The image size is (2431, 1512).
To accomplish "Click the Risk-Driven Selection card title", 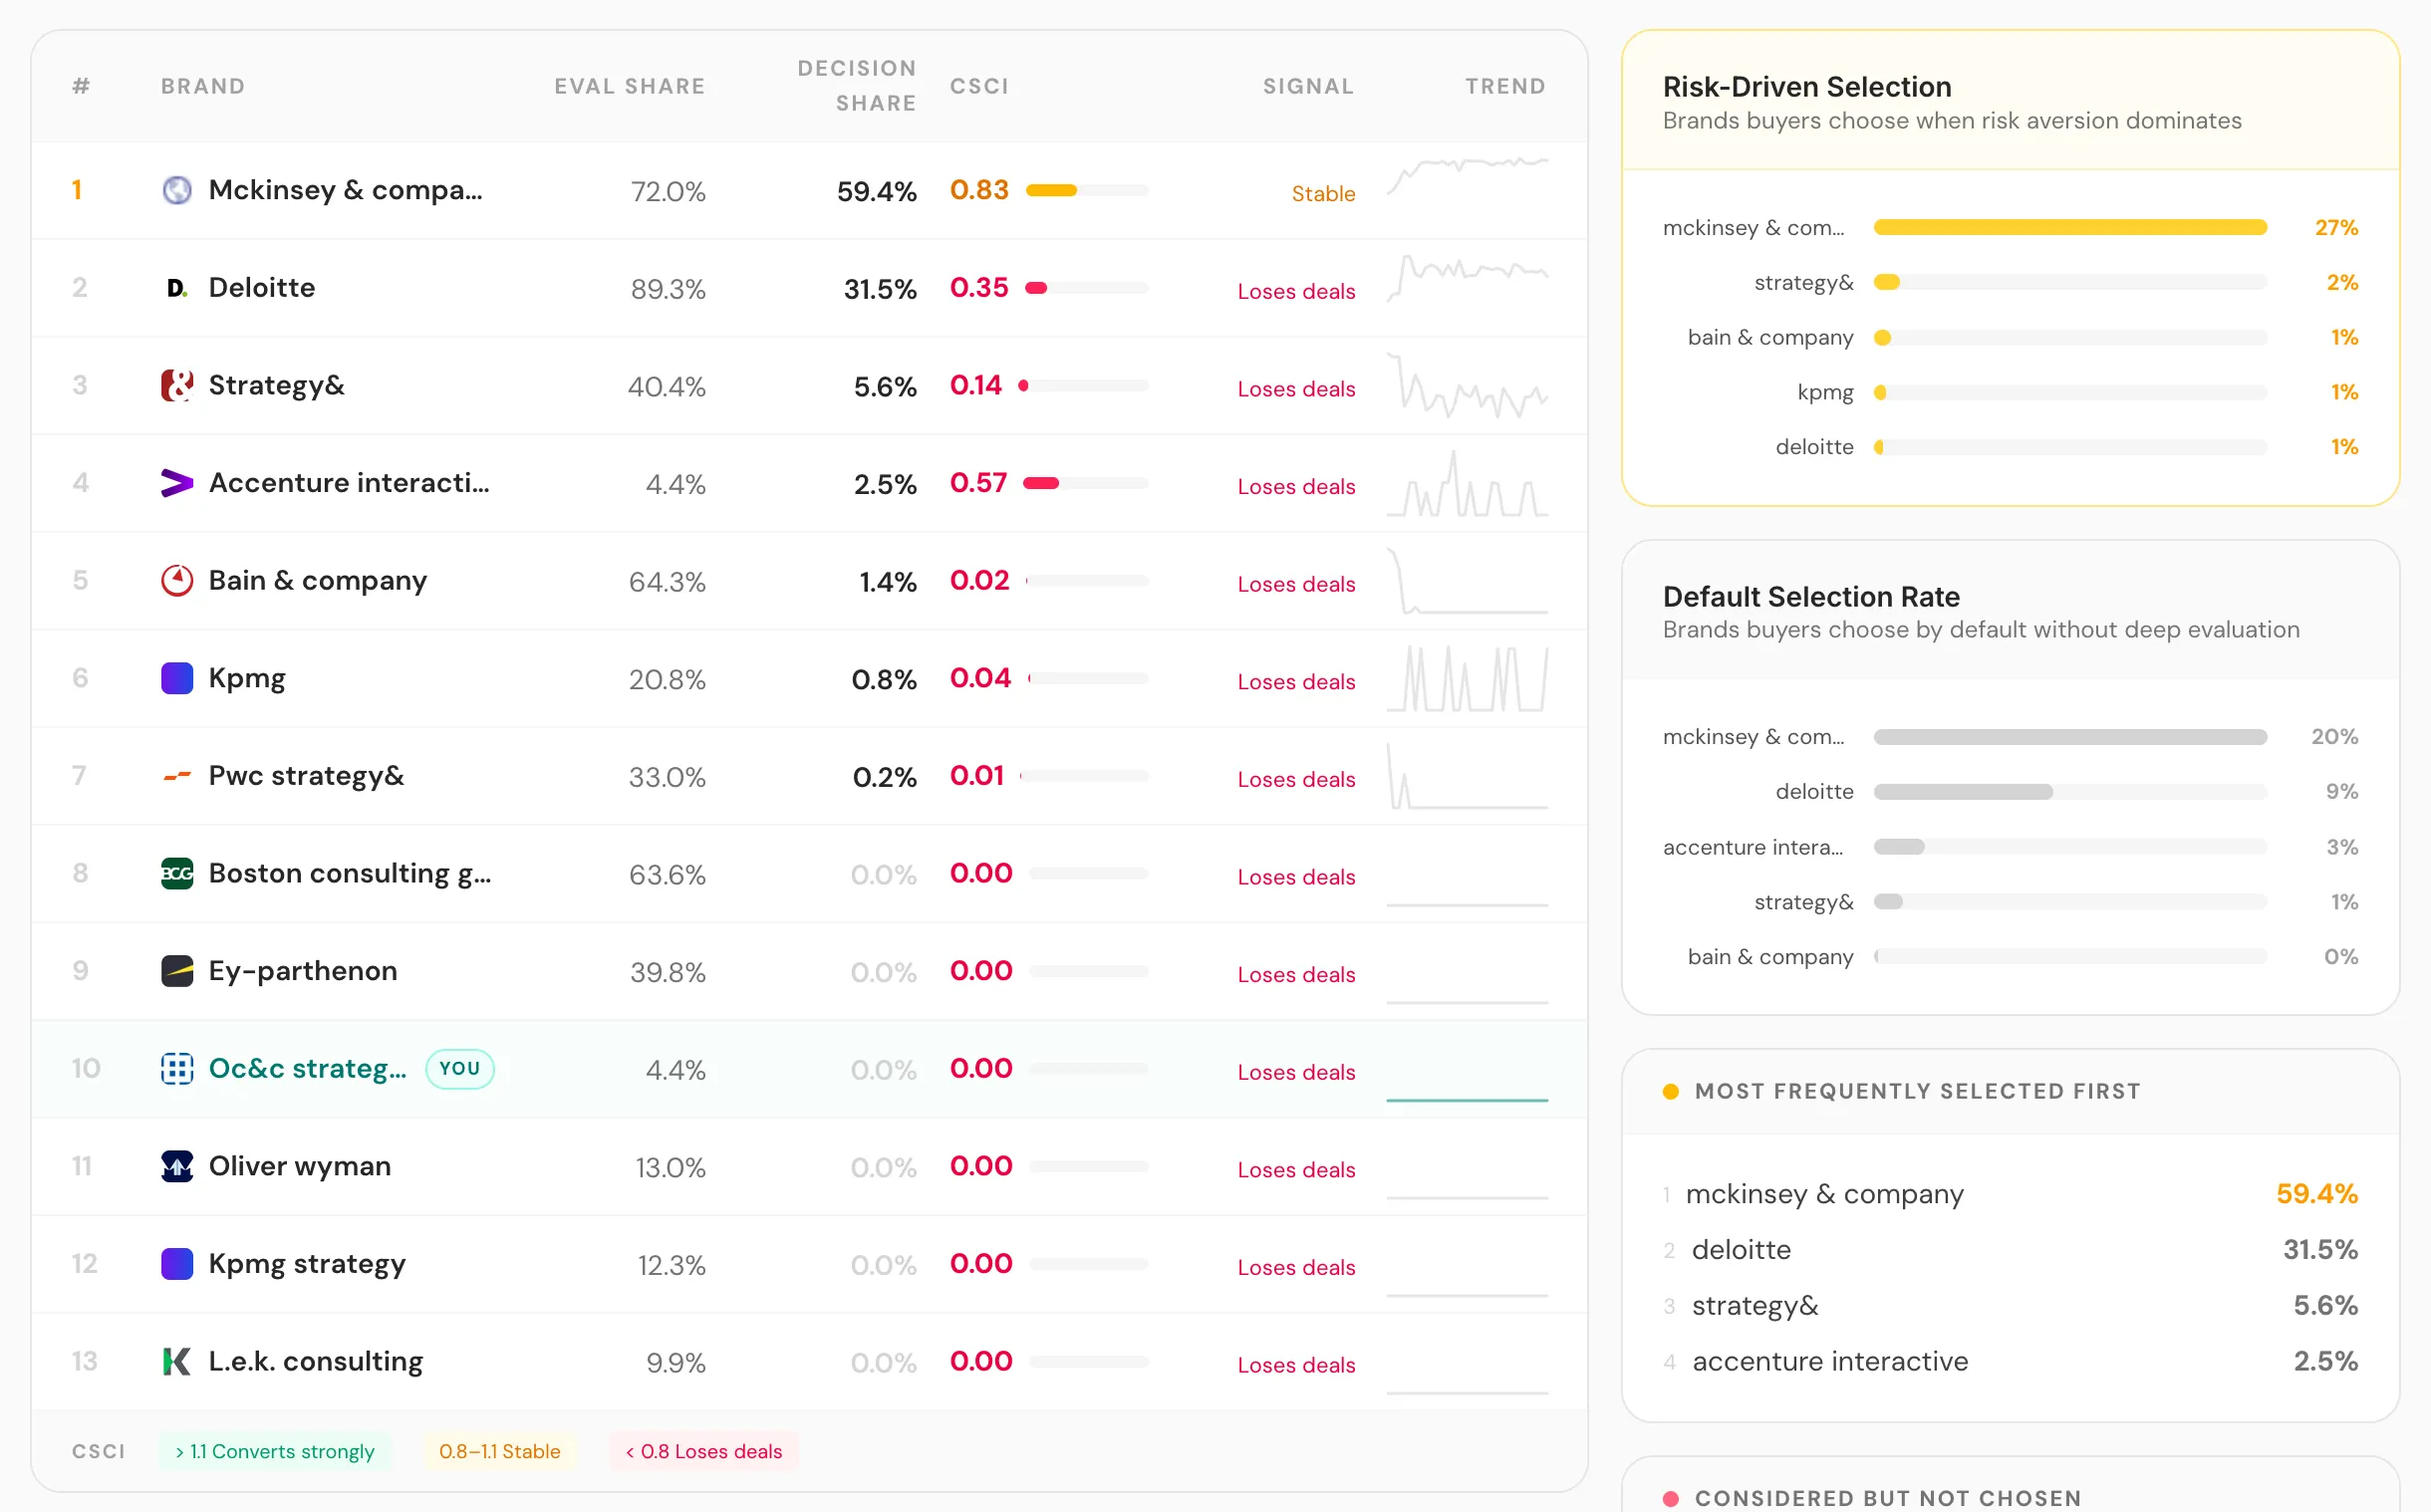I will [x=1807, y=87].
